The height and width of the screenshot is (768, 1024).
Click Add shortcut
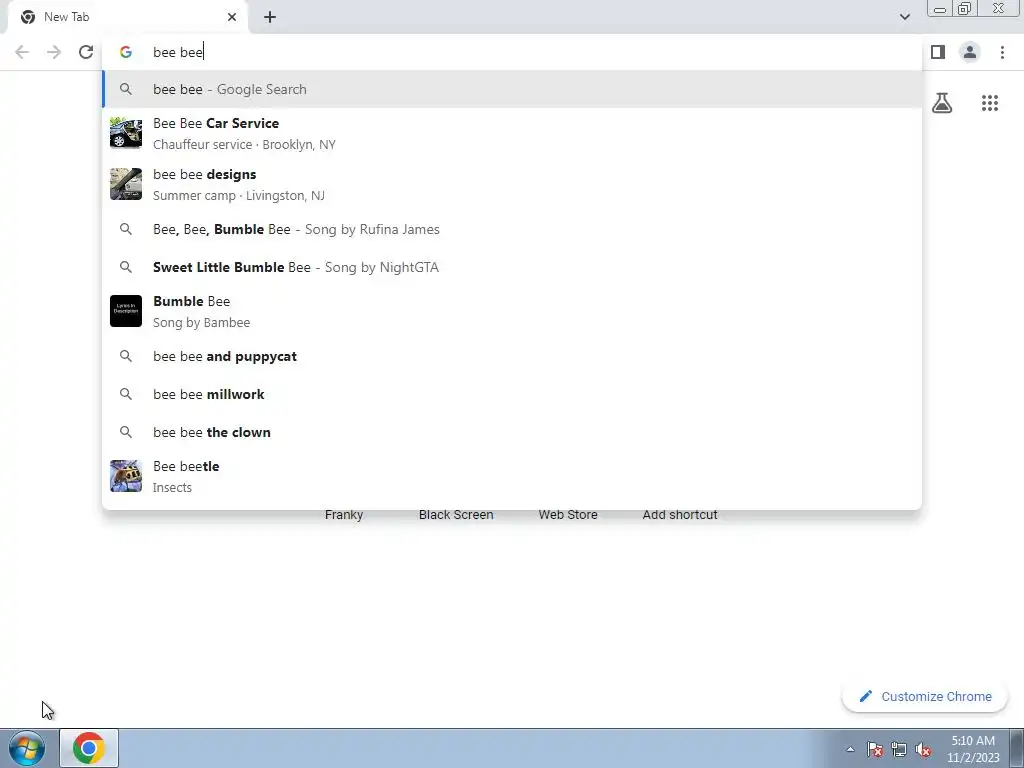coord(680,514)
